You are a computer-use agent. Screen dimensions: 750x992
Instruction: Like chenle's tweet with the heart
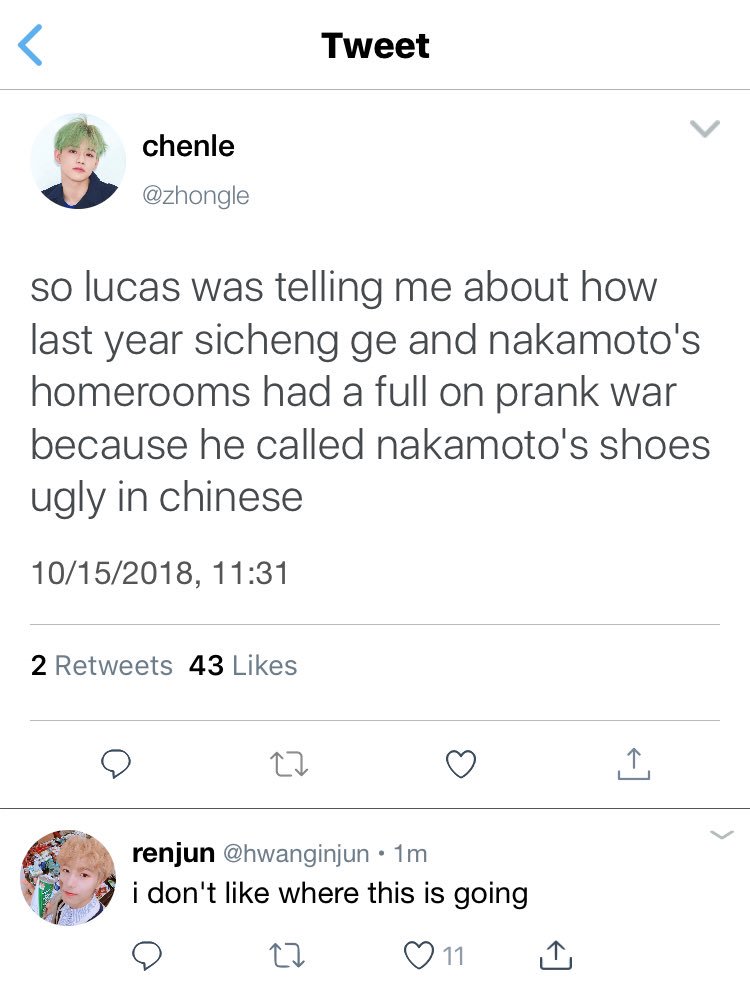461,764
